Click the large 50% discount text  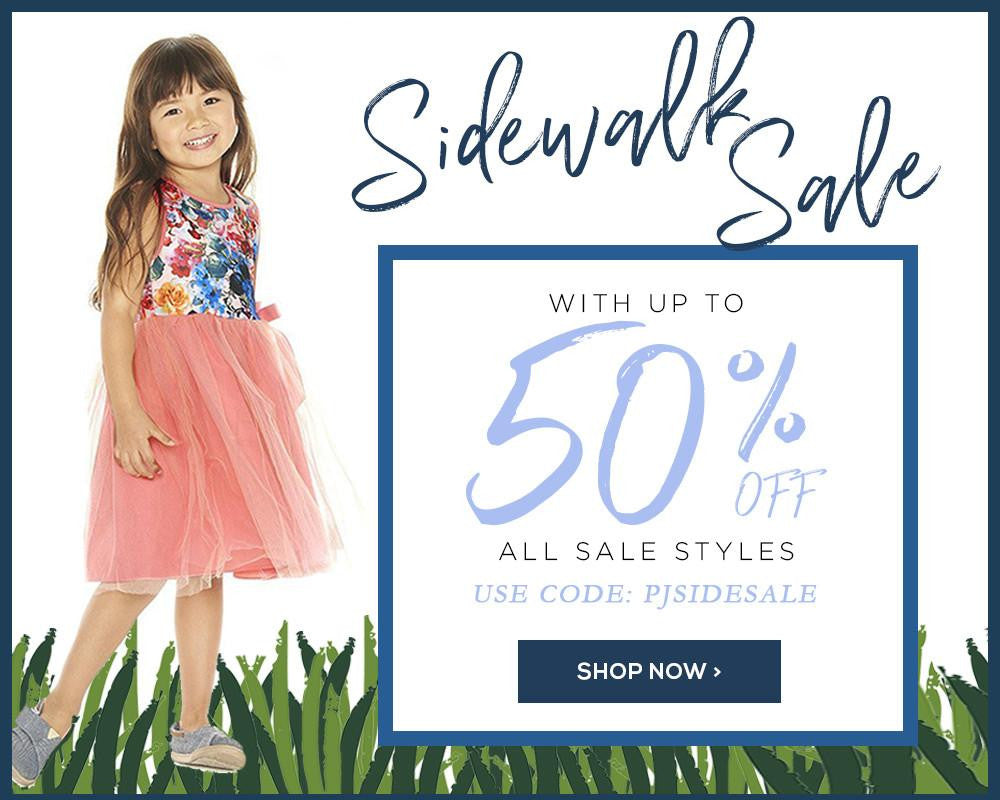[x=636, y=423]
